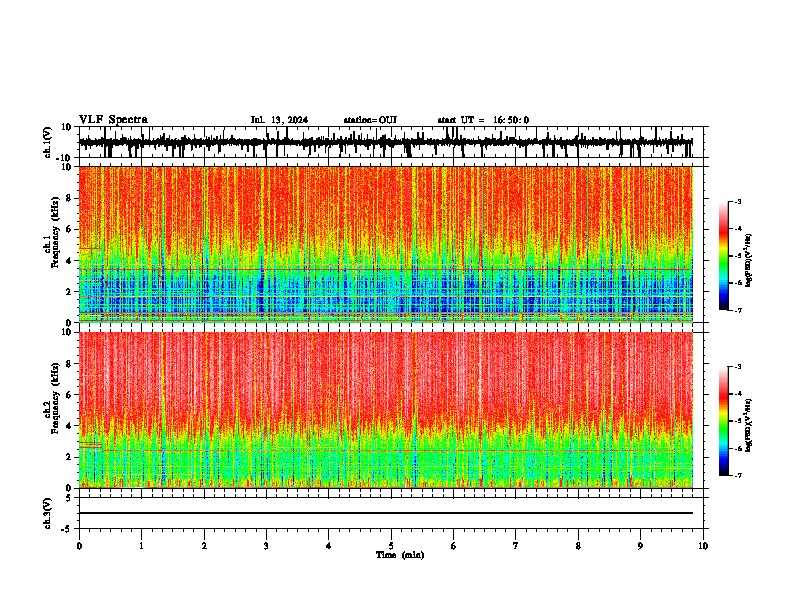
Task: Click the time axis tick label "7"
Action: [516, 546]
